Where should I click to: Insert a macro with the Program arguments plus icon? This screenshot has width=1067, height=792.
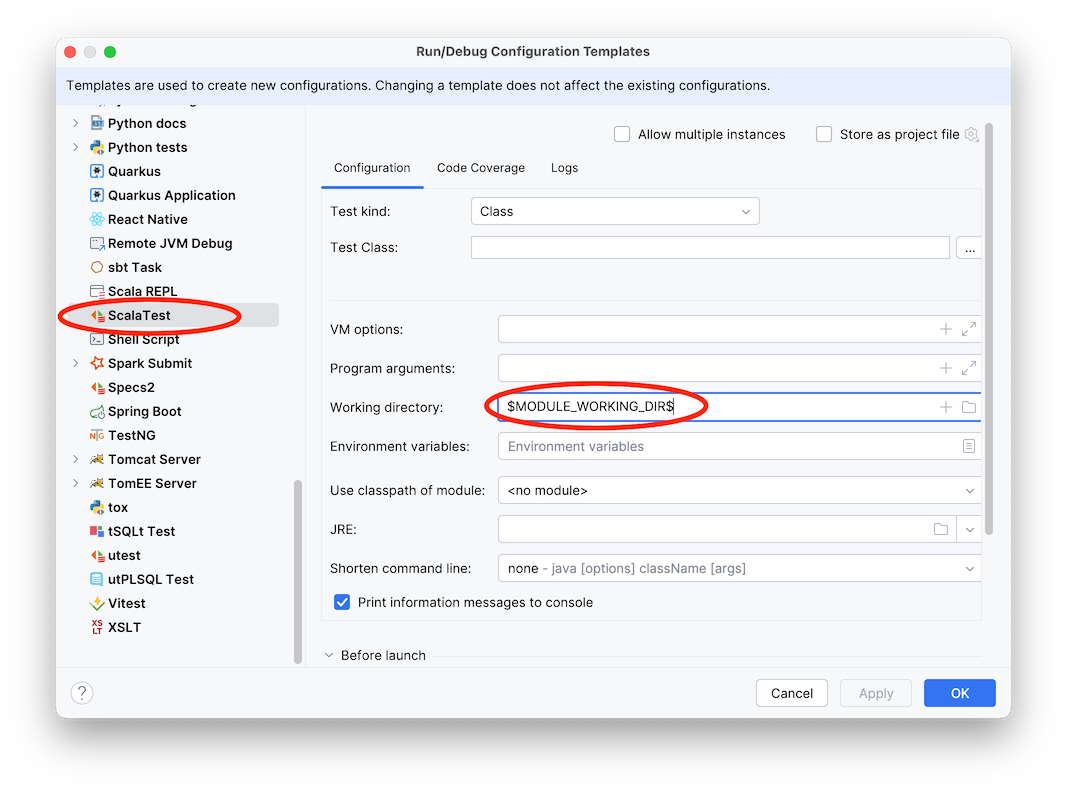[x=945, y=368]
